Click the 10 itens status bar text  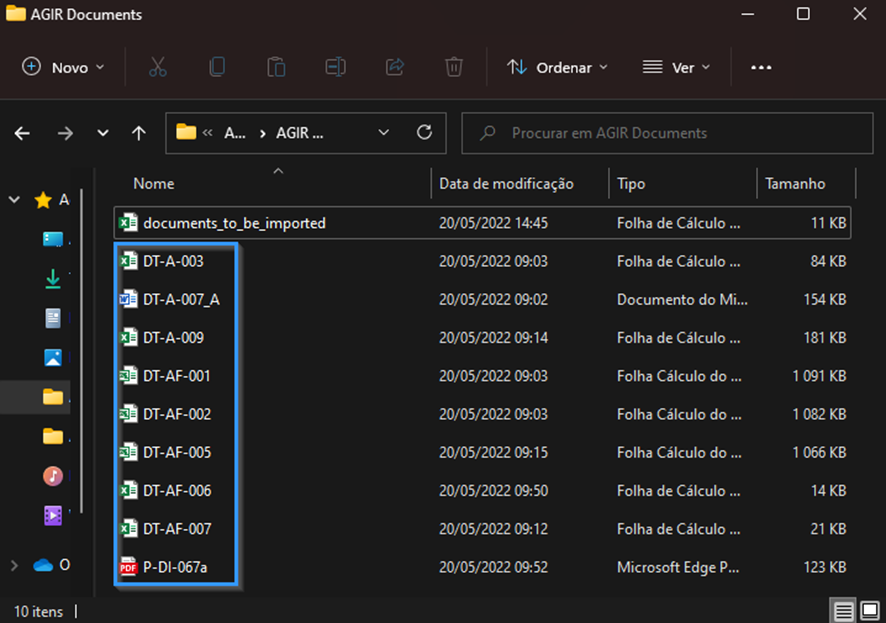click(x=38, y=612)
